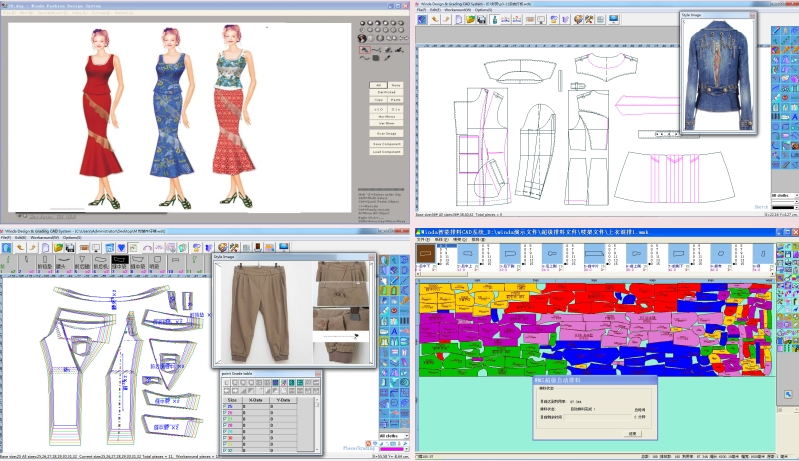The height and width of the screenshot is (461, 799).
Task: Click dialog button in auto-marker progress dialog
Action: coord(633,434)
